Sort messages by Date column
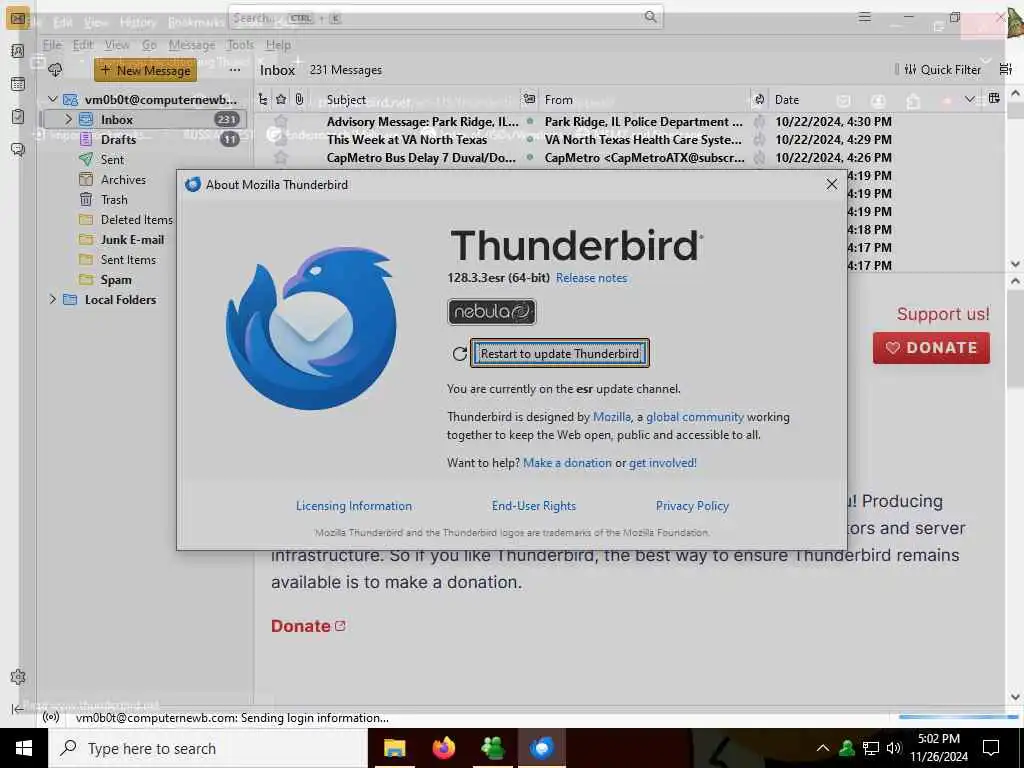1024x768 pixels. point(786,99)
